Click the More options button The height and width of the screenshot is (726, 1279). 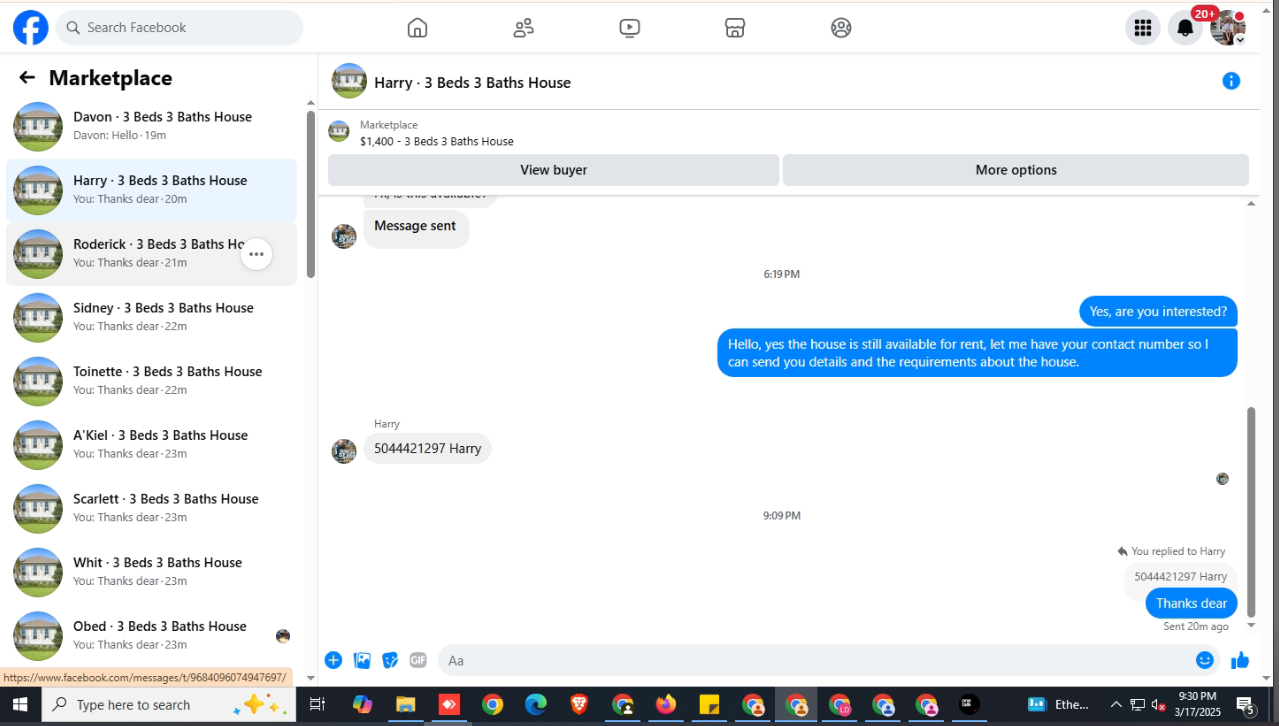pyautogui.click(x=1016, y=170)
